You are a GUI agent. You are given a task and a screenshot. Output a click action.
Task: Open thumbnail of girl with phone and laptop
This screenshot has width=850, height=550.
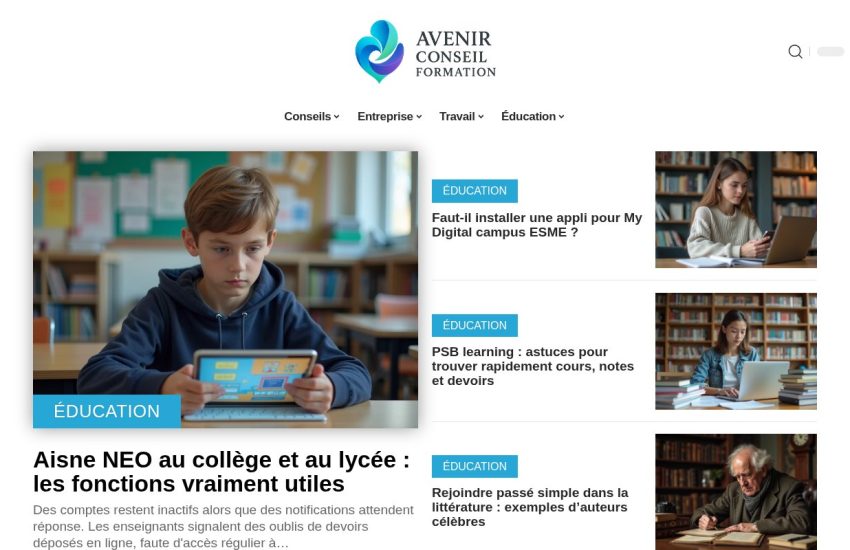(736, 209)
